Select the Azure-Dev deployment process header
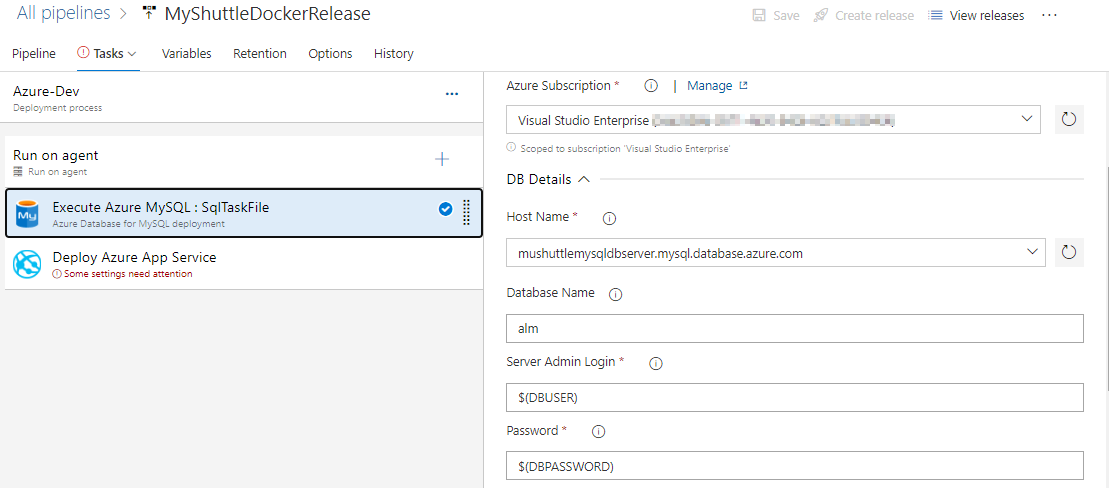The image size is (1109, 488). 243,98
